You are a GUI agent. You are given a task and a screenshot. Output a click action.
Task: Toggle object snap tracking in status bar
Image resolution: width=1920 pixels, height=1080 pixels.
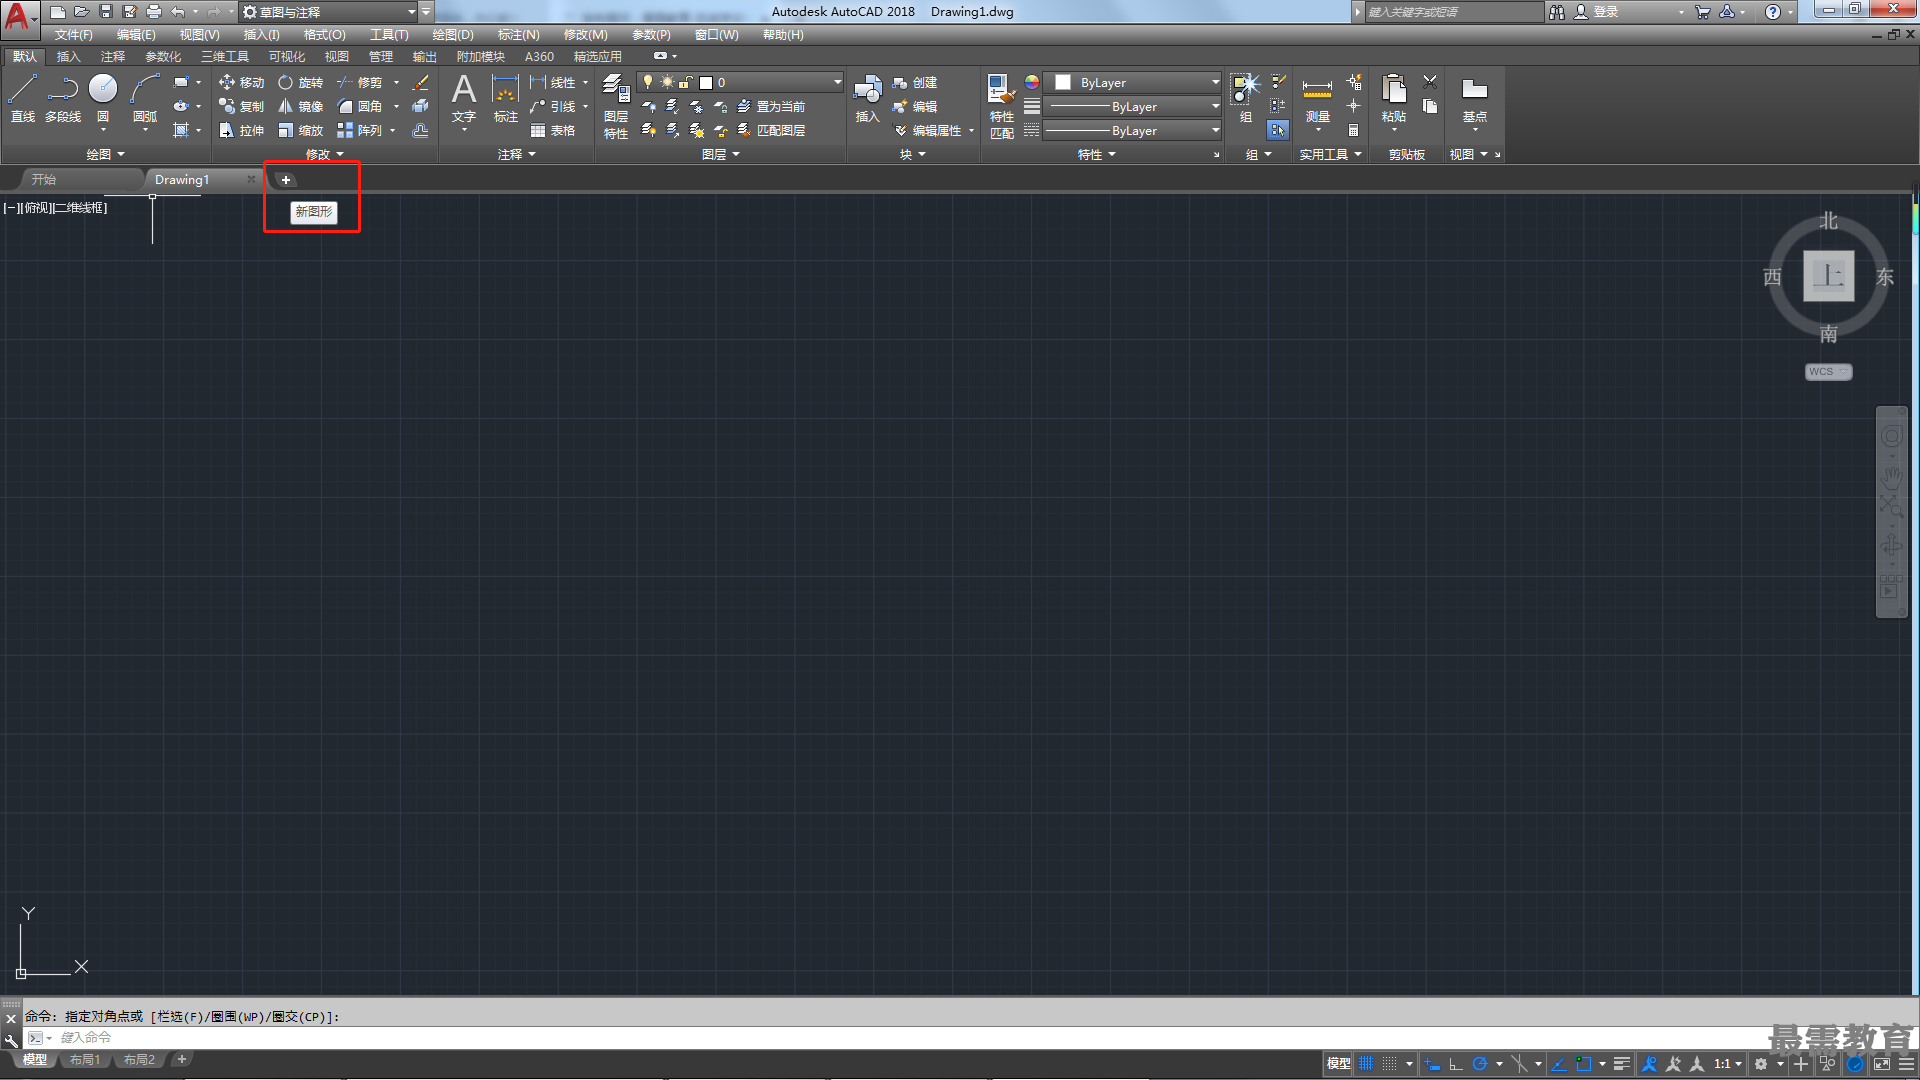[x=1559, y=1064]
